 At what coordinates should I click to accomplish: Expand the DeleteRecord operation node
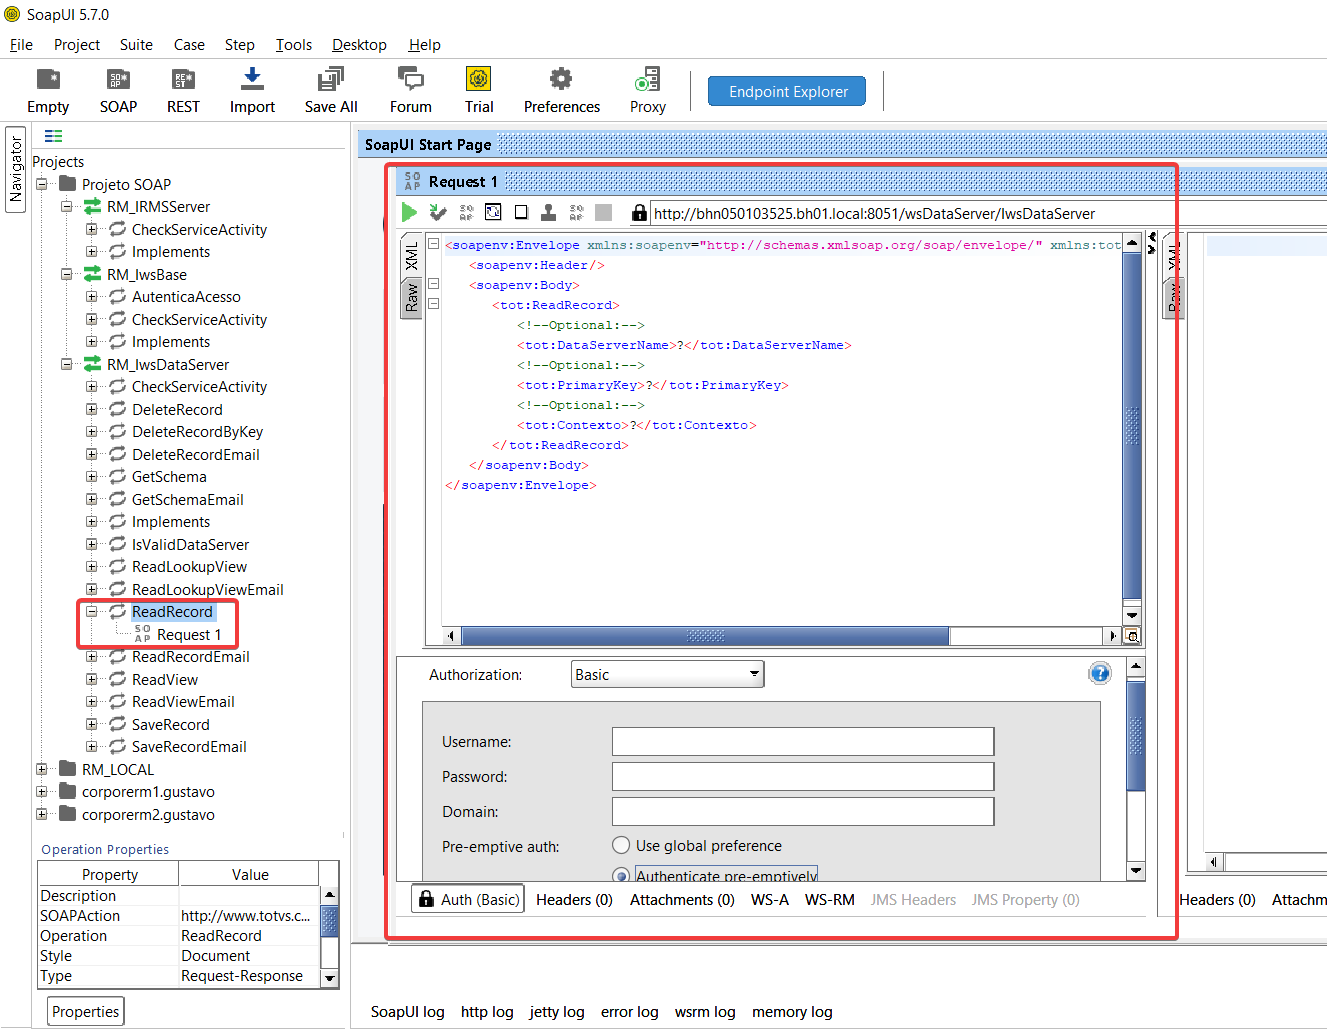92,409
